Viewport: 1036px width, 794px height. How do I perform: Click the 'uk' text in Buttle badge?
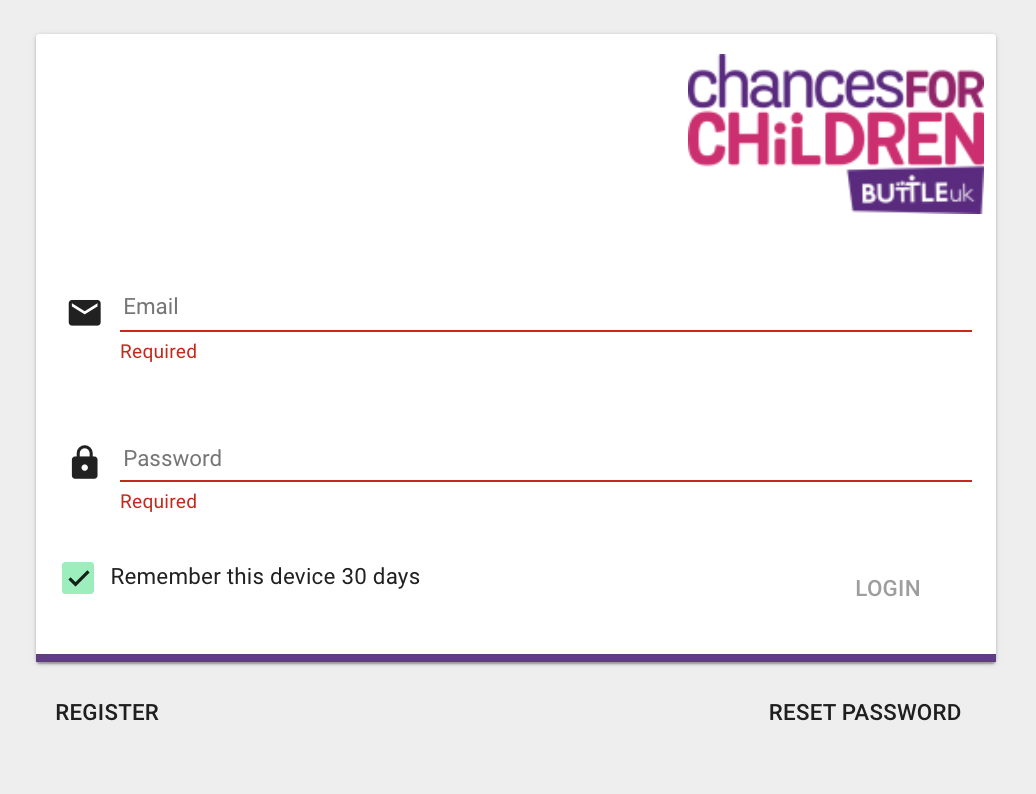961,192
